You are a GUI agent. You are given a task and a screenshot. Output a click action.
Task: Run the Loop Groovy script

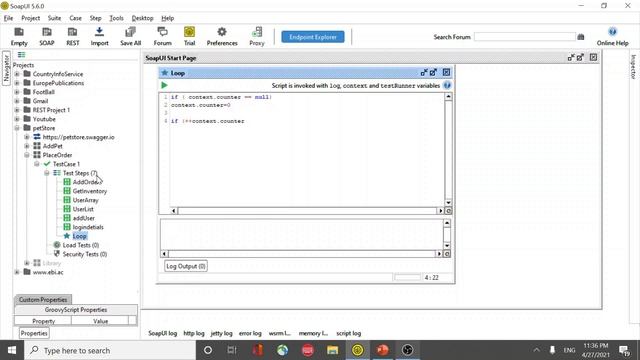click(164, 85)
